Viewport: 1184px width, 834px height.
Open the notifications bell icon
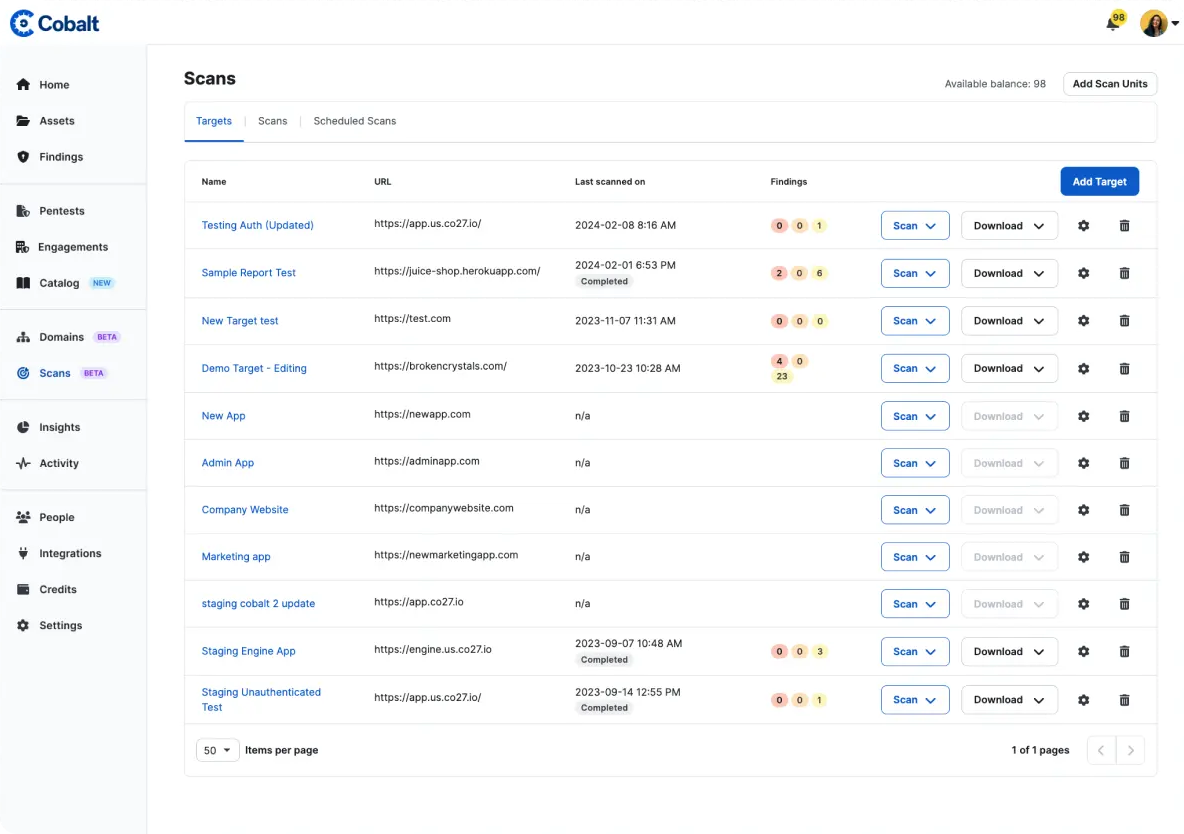pos(1113,23)
